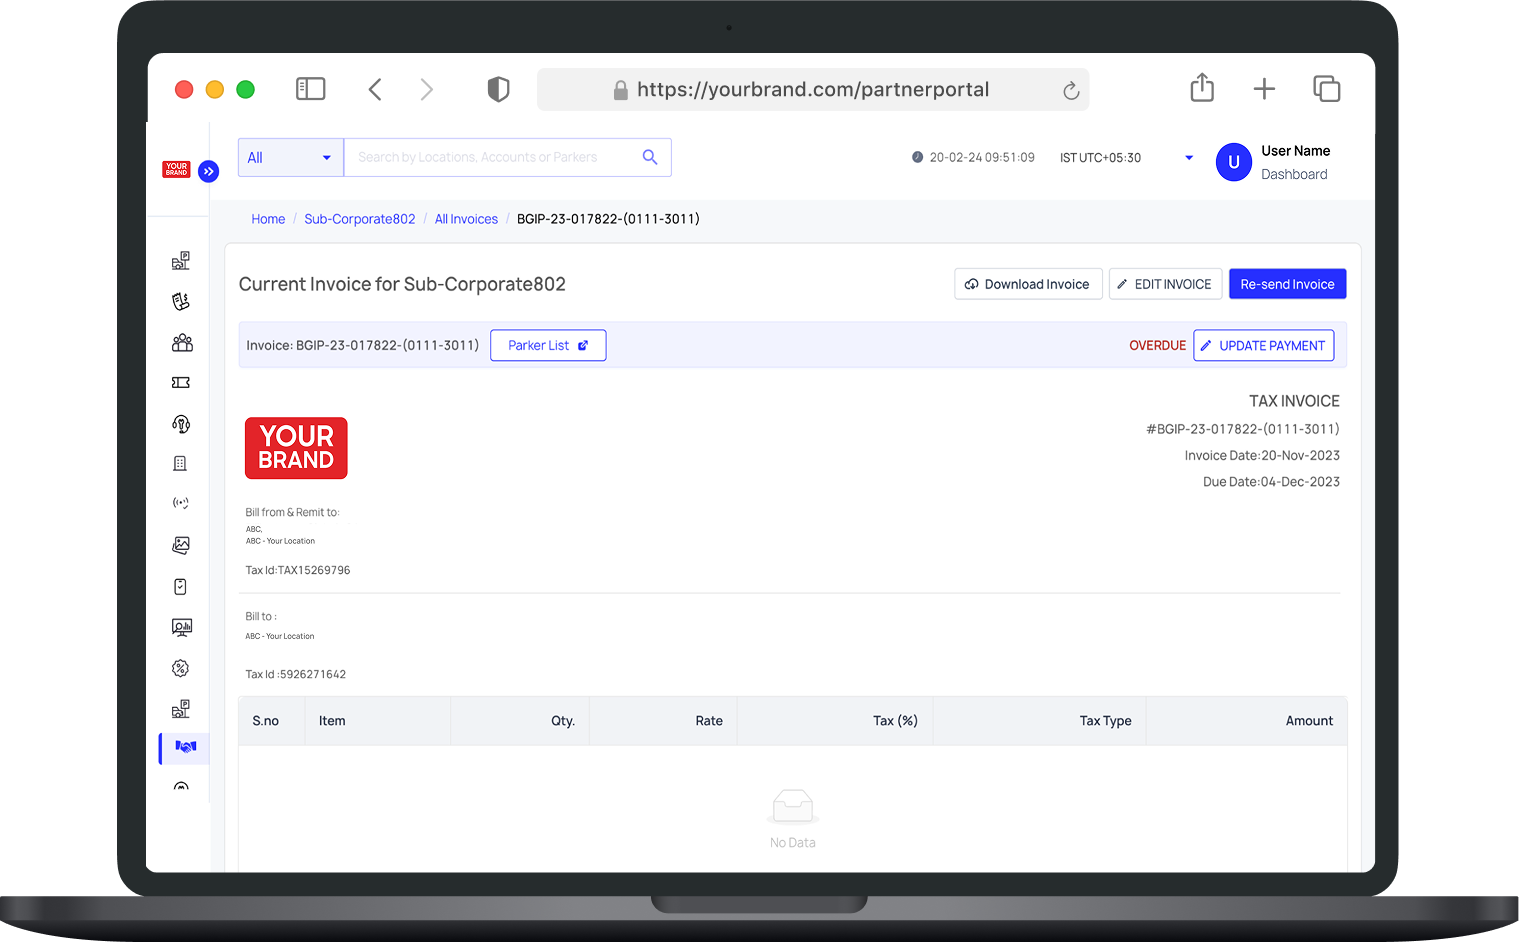Open the analytics presentation icon in sidebar

(181, 628)
